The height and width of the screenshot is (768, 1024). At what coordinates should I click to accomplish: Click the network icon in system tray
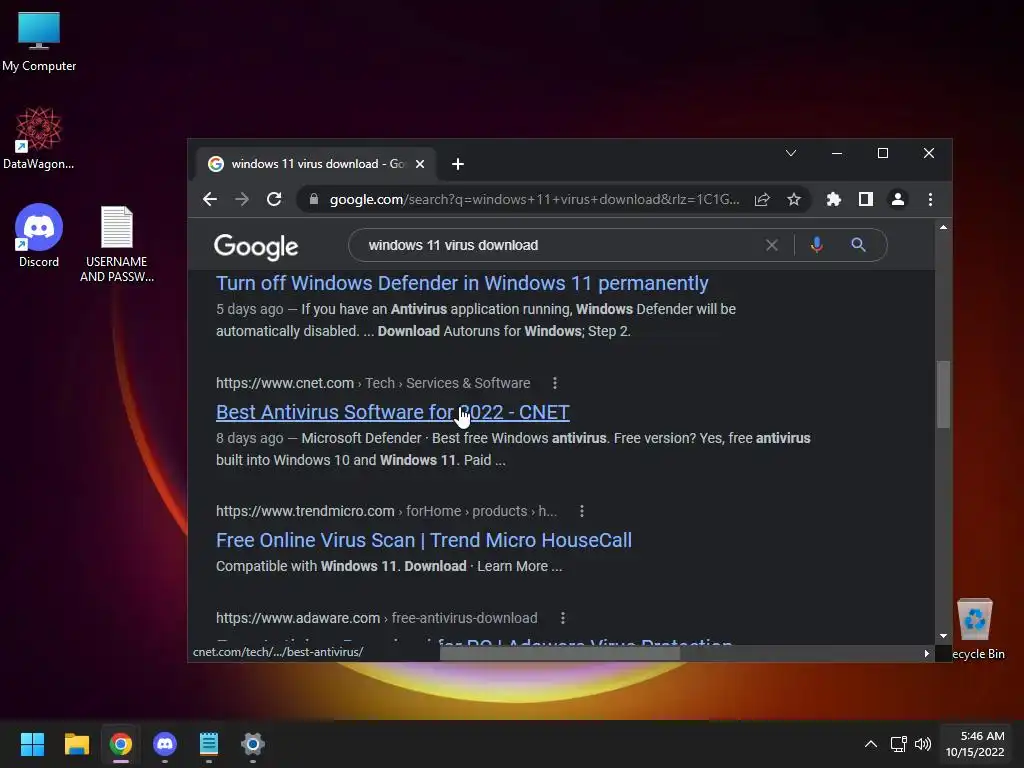[899, 744]
